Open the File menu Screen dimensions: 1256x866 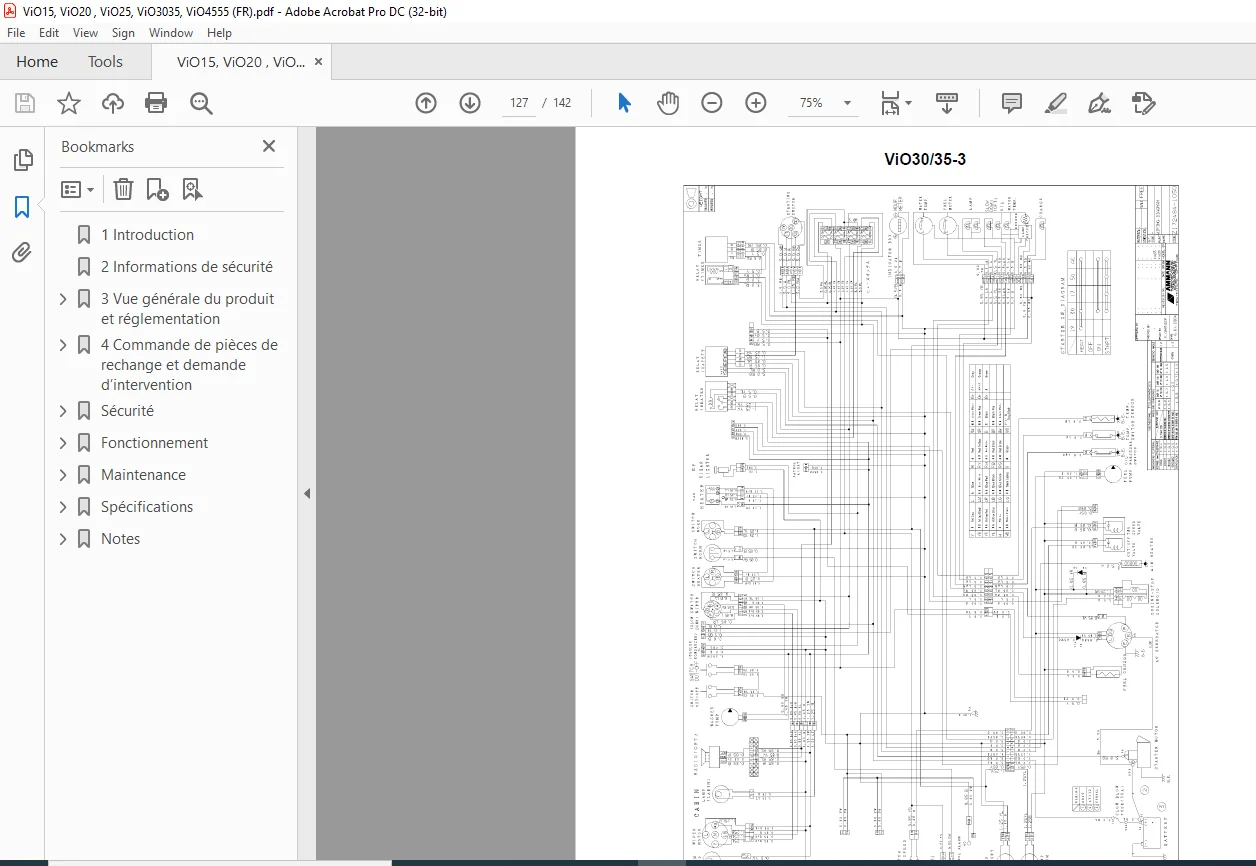(x=16, y=33)
